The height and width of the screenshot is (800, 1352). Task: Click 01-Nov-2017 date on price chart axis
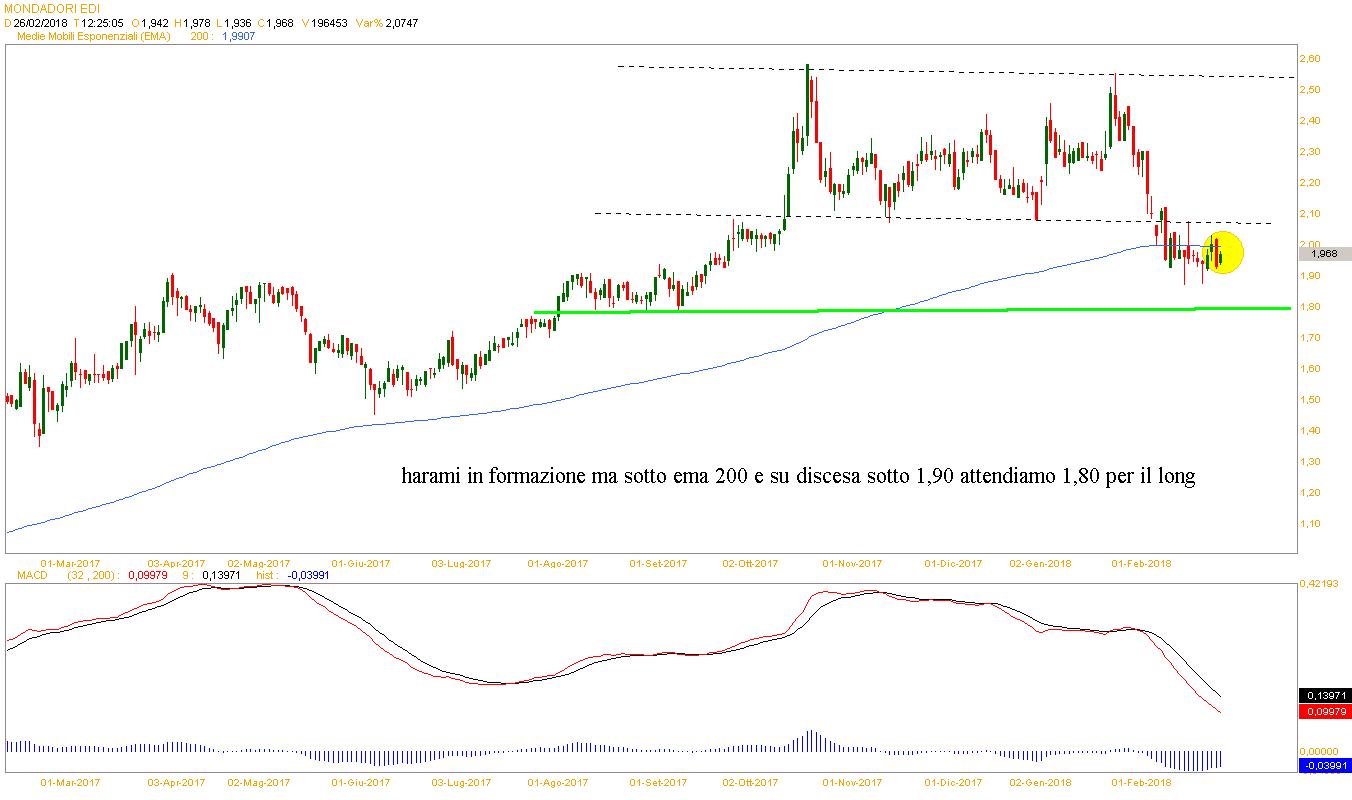pyautogui.click(x=852, y=564)
